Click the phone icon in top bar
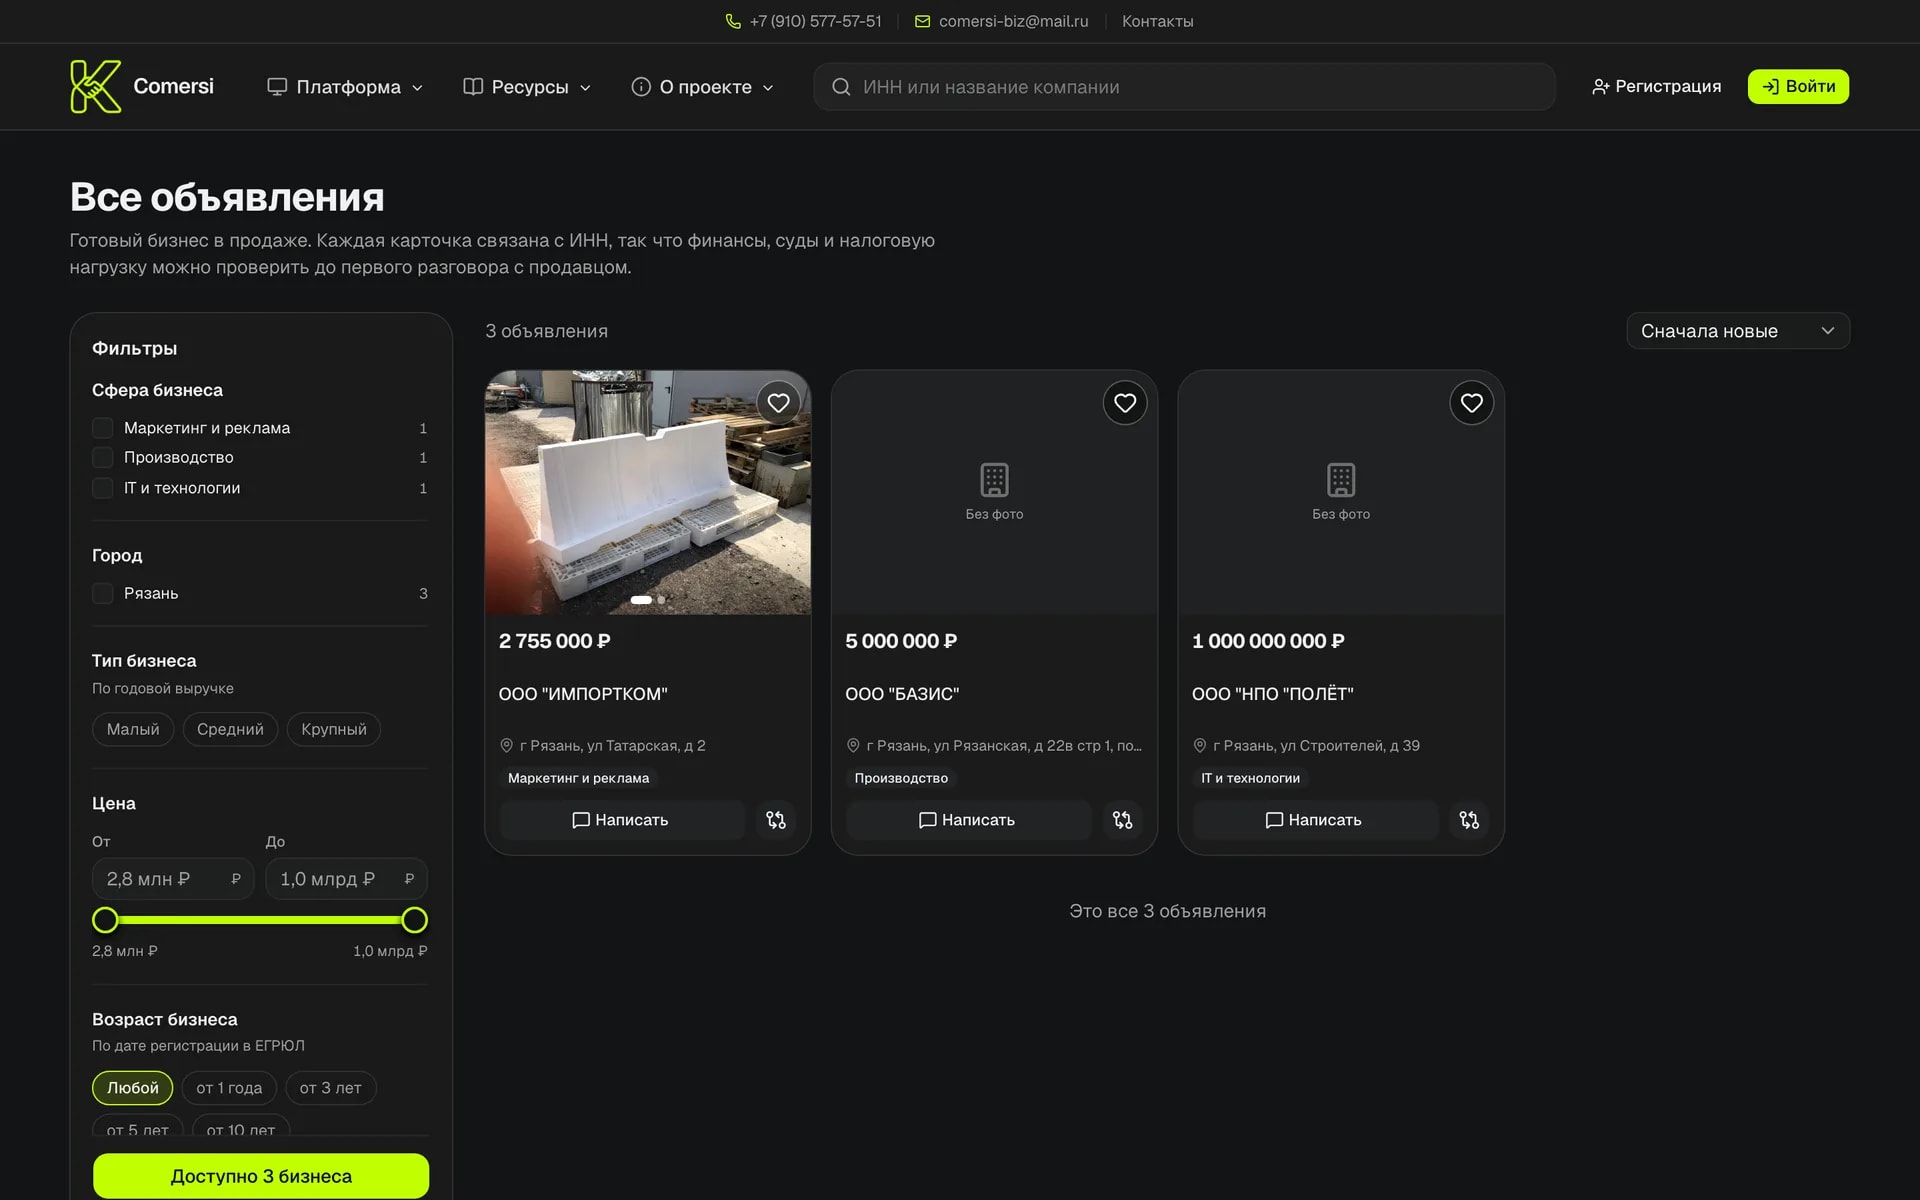This screenshot has width=1920, height=1200. [733, 21]
